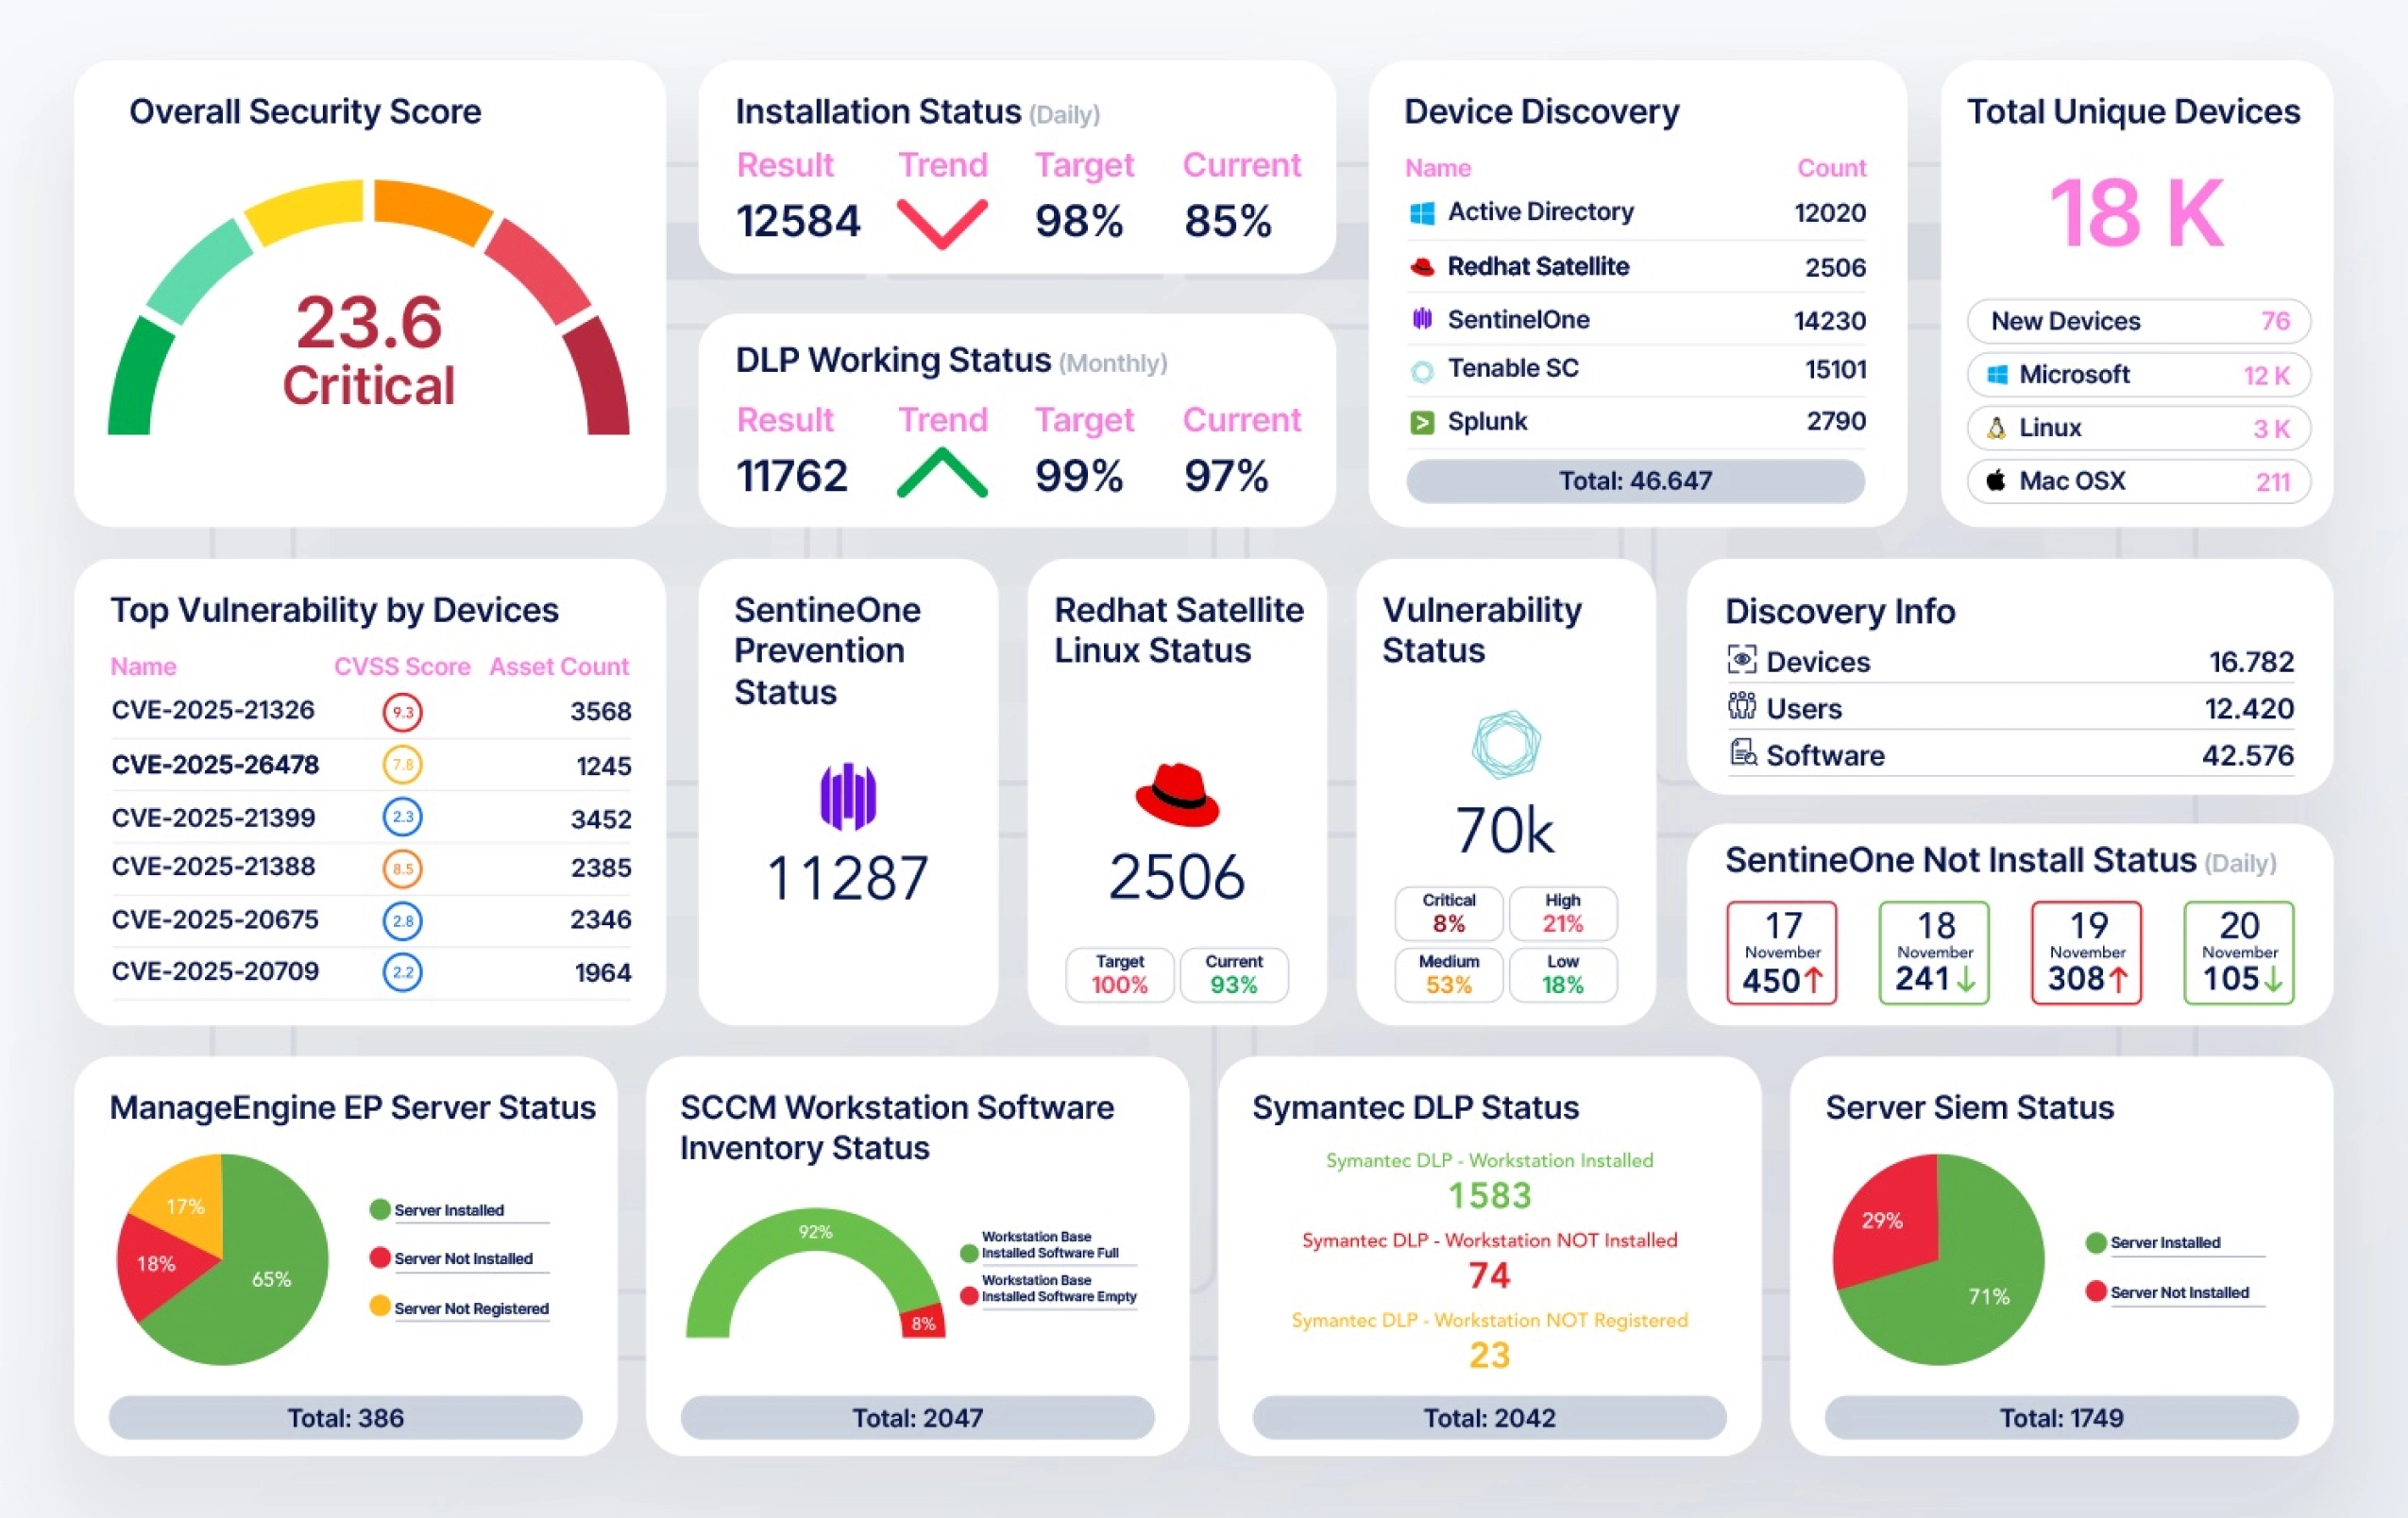Click the Linux penguin icon

[1996, 428]
